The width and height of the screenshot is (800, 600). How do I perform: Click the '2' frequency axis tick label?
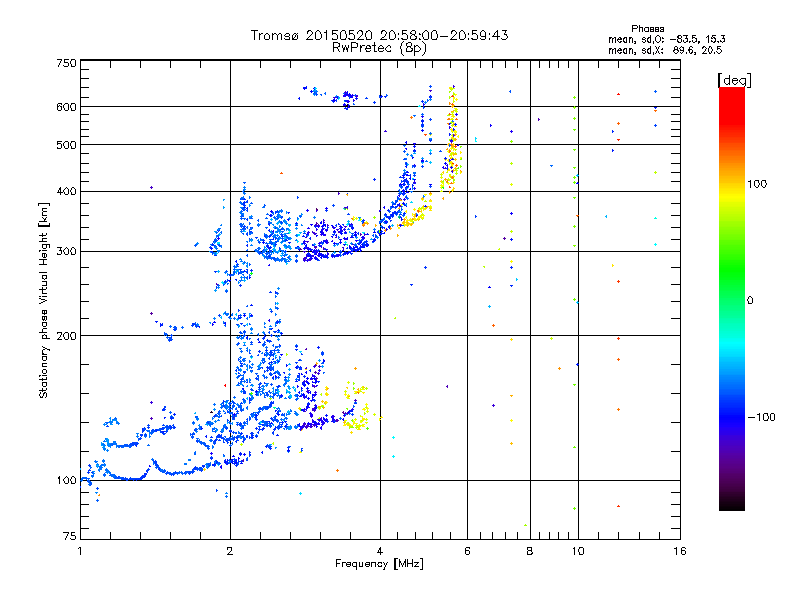pyautogui.click(x=230, y=551)
